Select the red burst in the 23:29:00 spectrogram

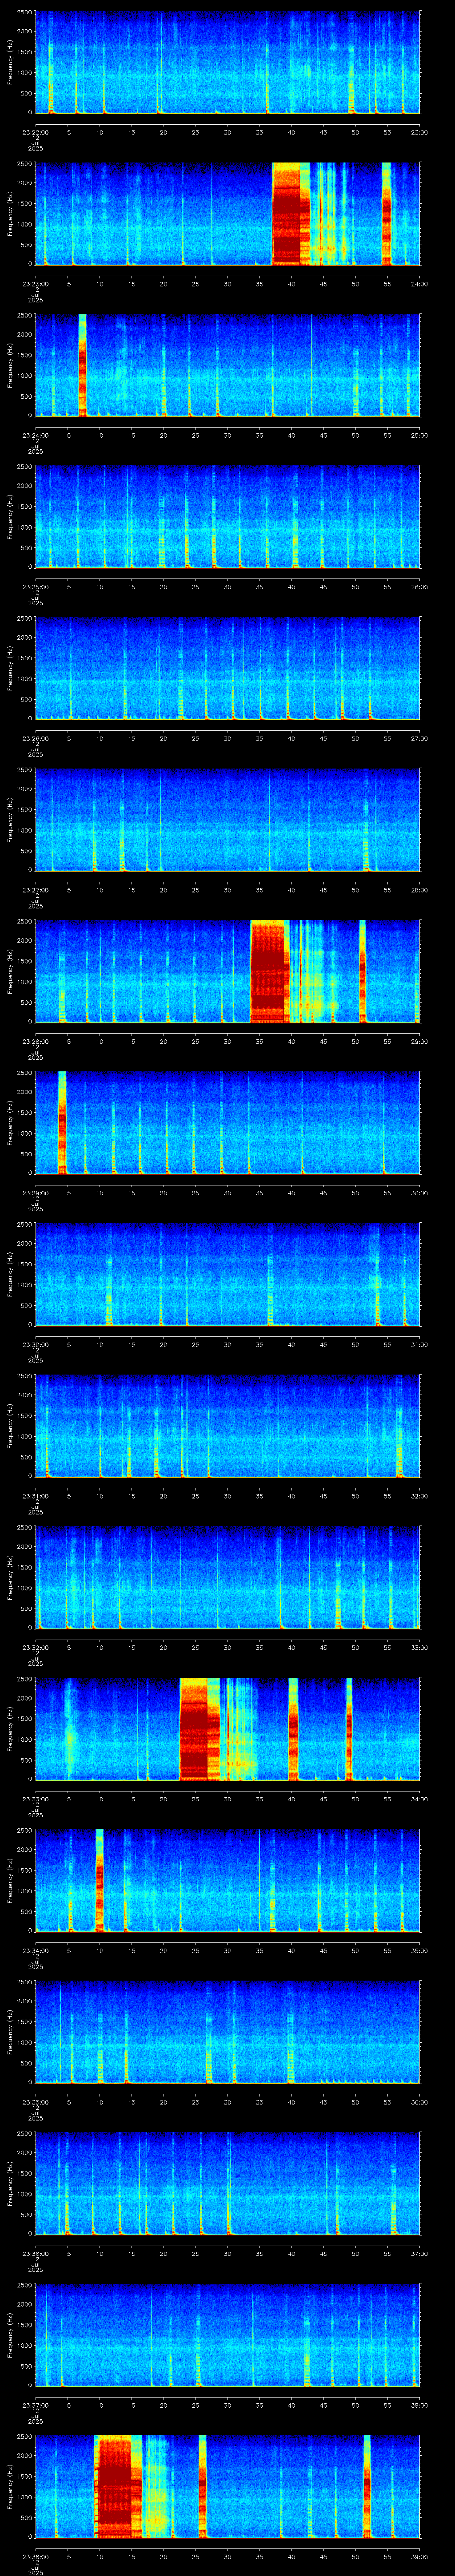pyautogui.click(x=62, y=1122)
